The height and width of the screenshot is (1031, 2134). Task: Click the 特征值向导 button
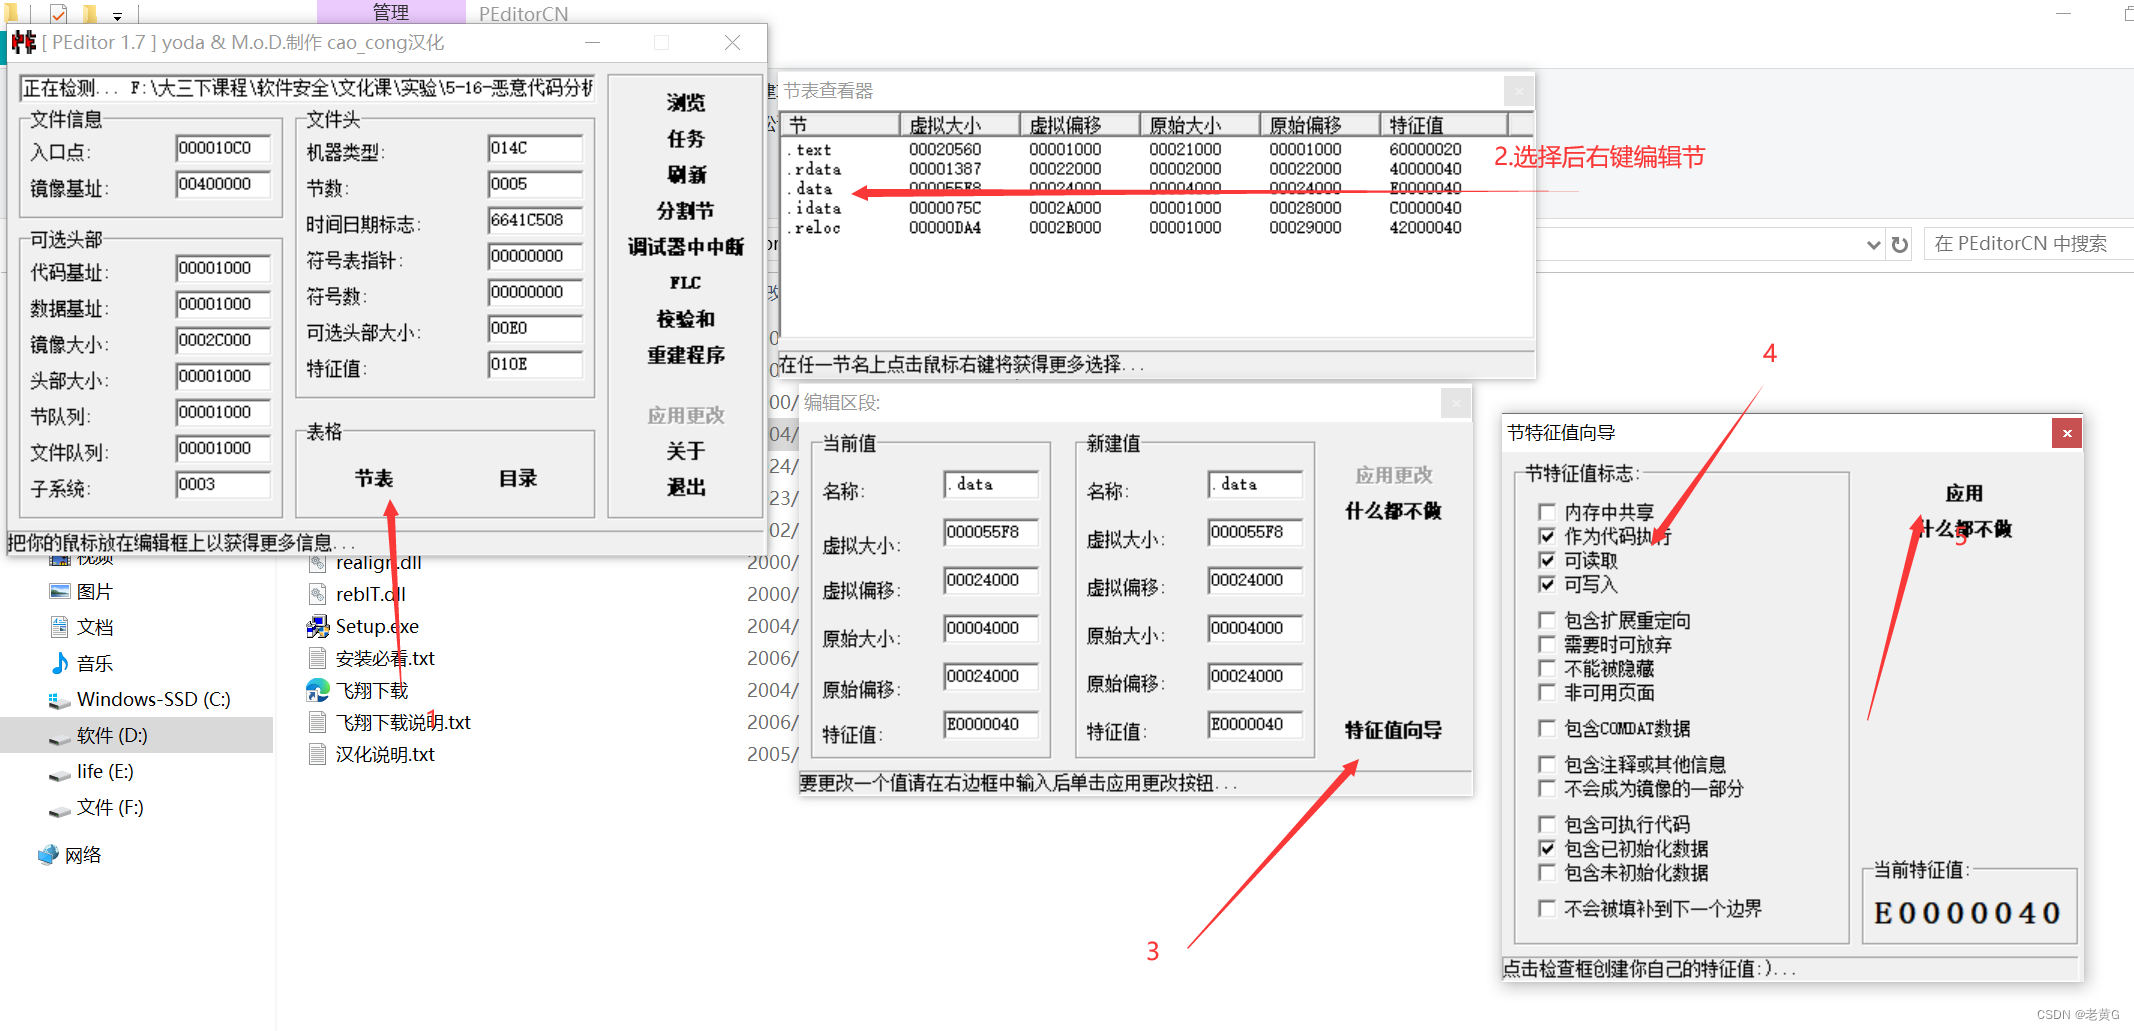[x=1392, y=730]
